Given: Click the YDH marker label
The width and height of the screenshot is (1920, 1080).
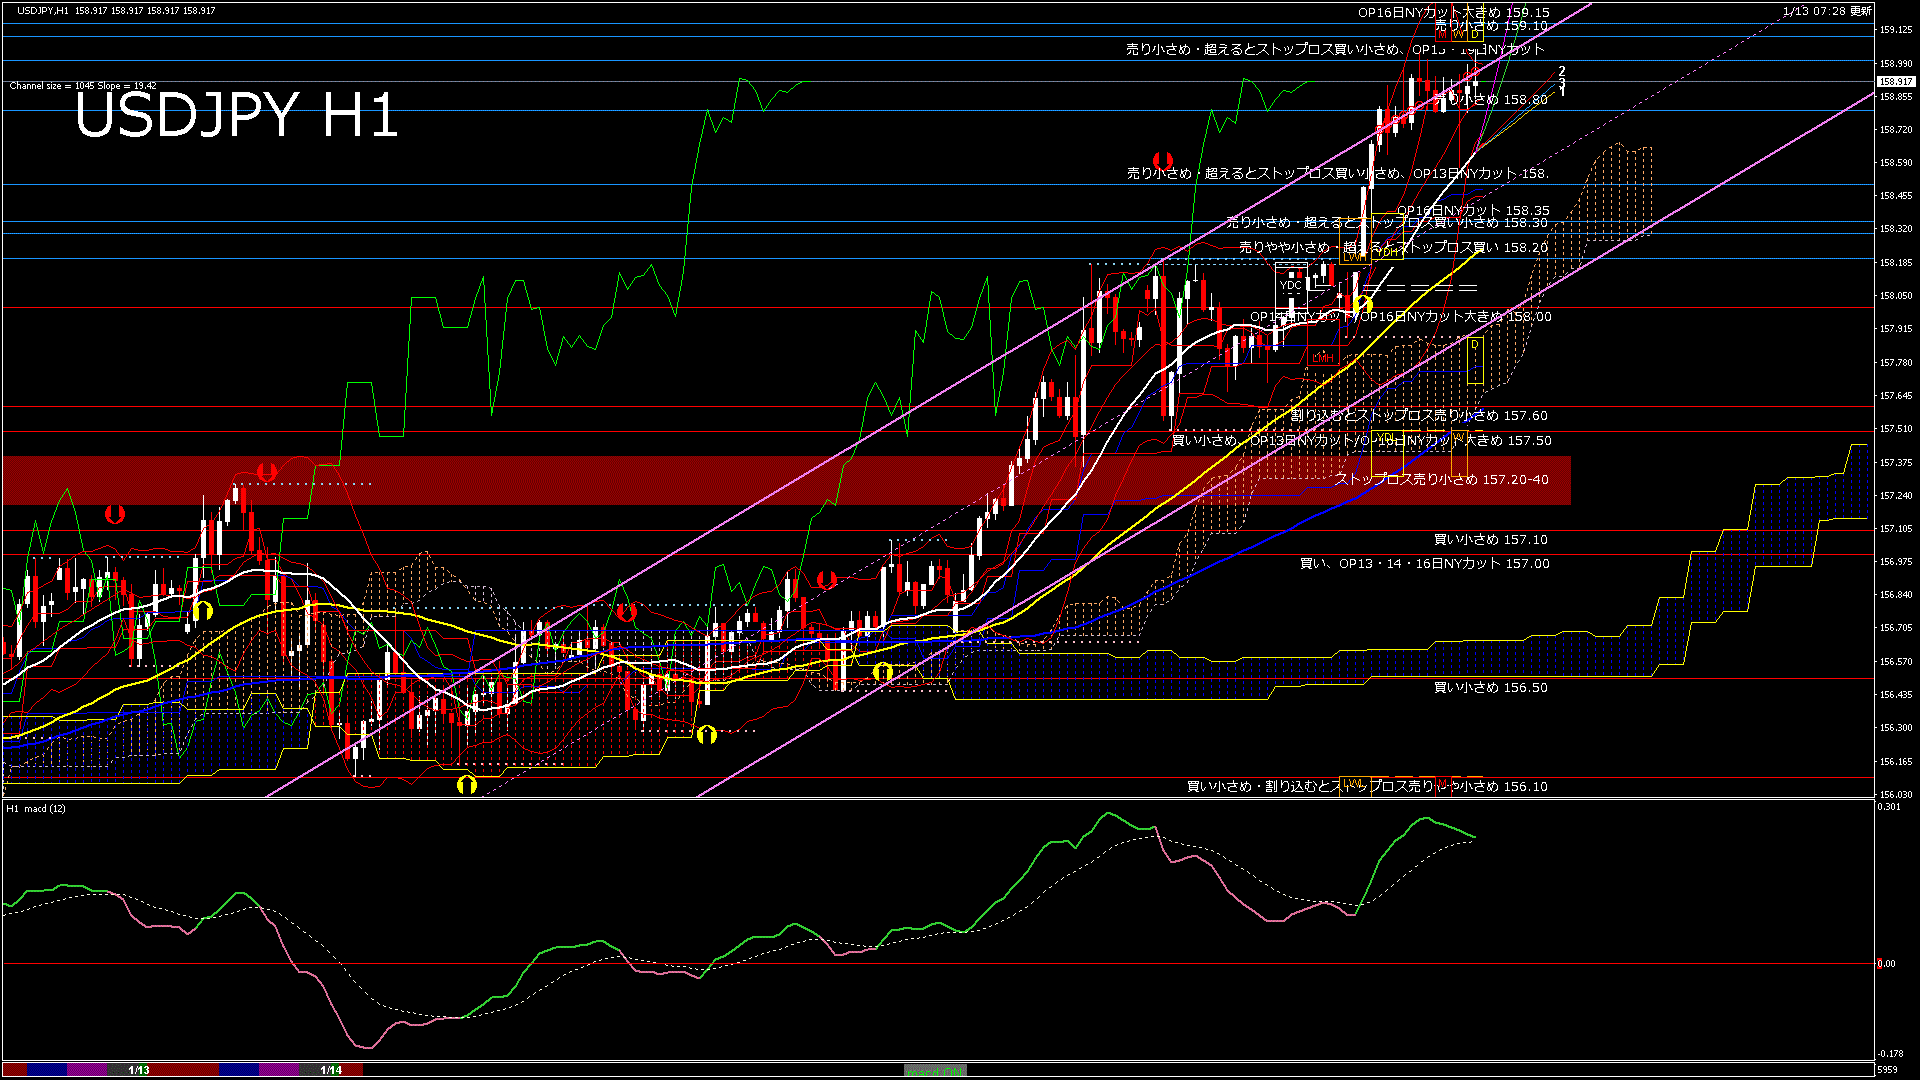Looking at the screenshot, I should pyautogui.click(x=1387, y=253).
